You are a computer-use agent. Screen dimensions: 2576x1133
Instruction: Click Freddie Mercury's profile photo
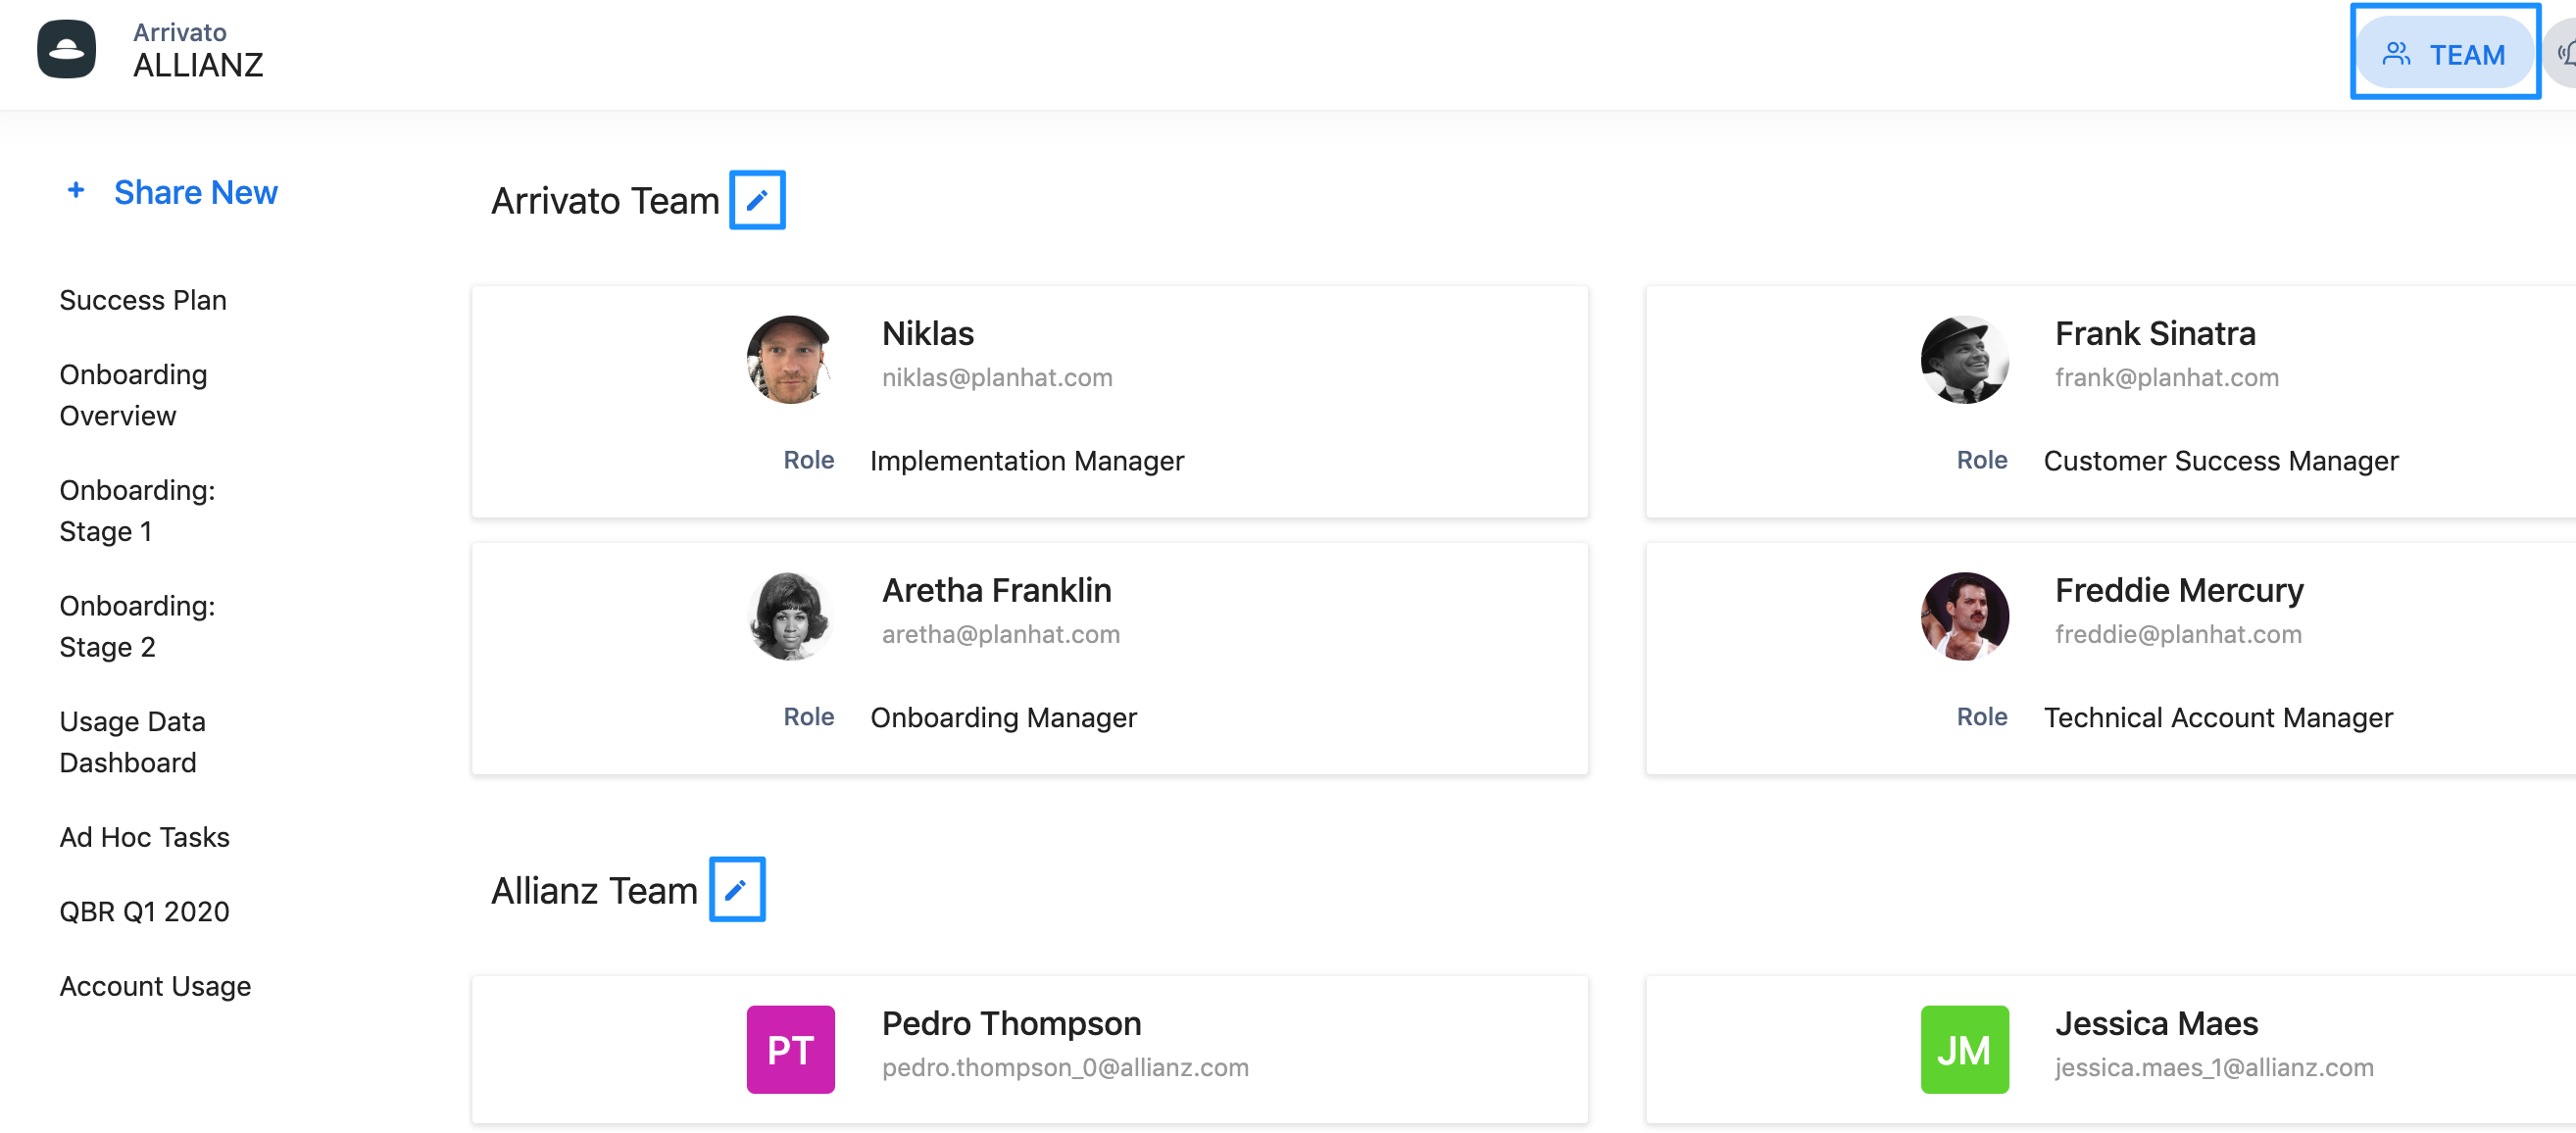click(1964, 617)
